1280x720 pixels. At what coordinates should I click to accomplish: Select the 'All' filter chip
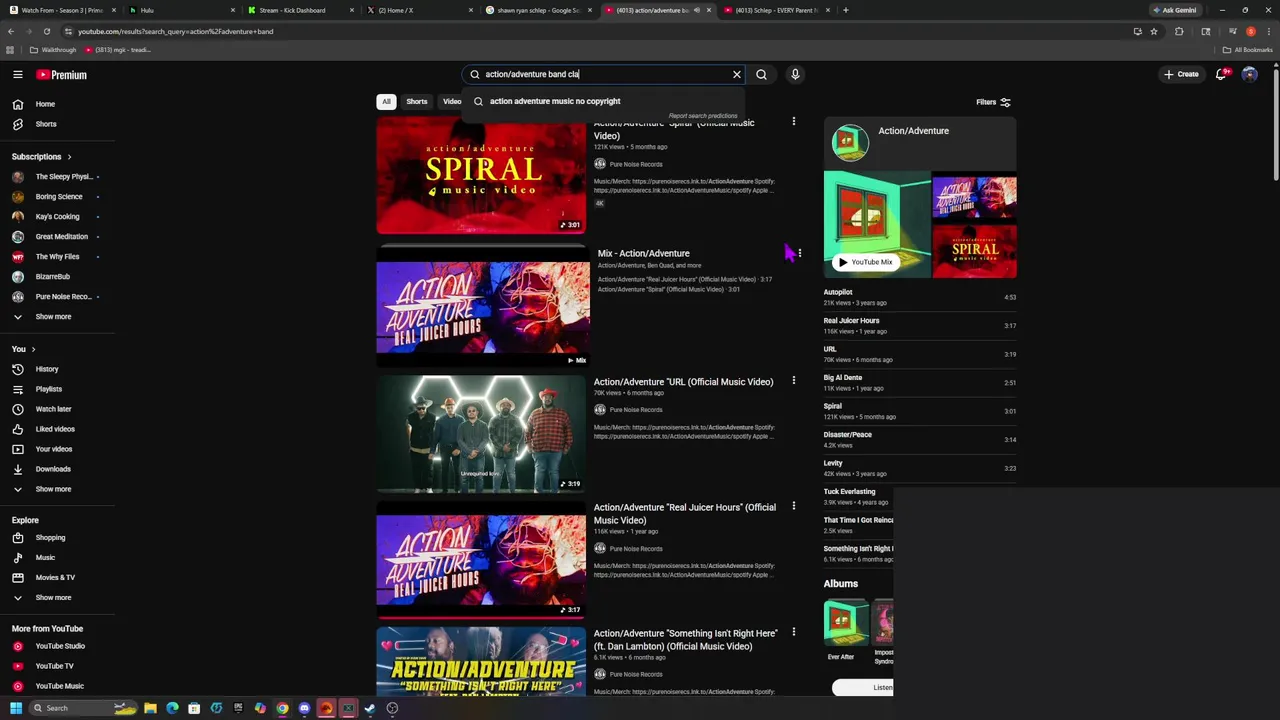386,101
